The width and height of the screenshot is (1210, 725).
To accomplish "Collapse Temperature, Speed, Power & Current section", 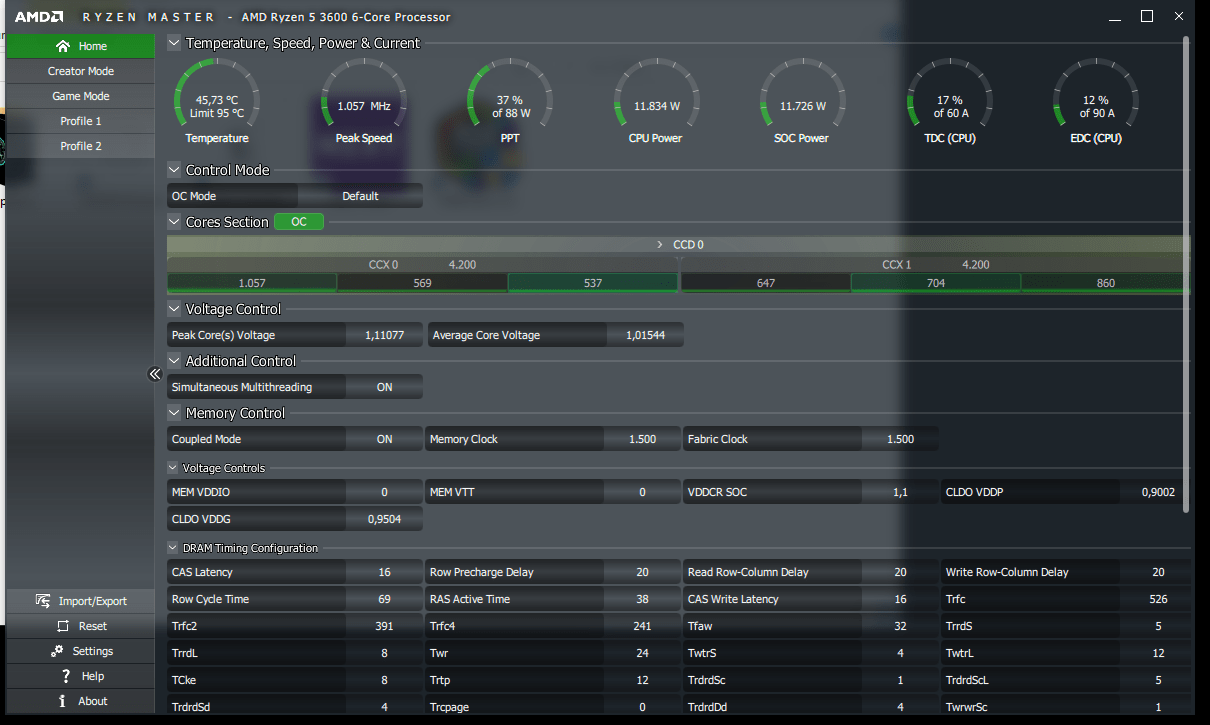I will [x=174, y=43].
